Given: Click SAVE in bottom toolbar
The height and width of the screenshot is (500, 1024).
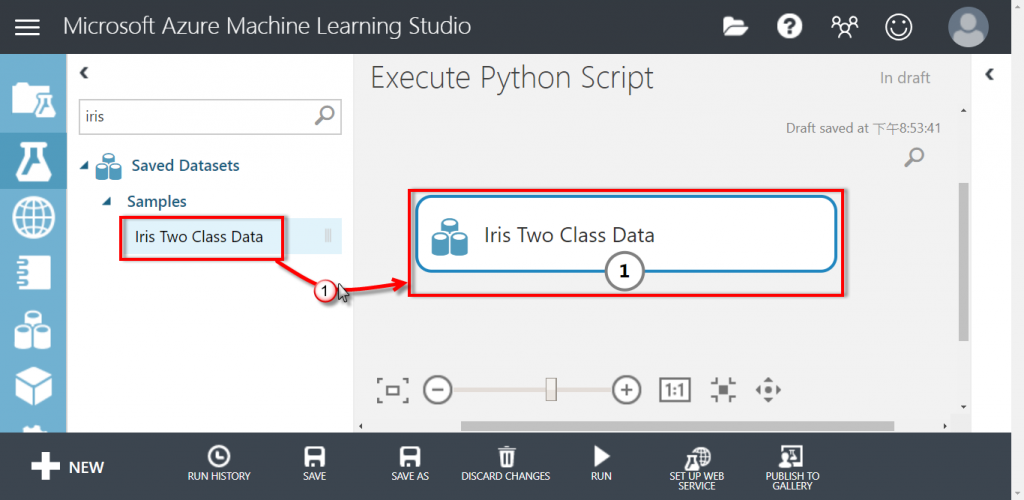Looking at the screenshot, I should click(x=314, y=464).
